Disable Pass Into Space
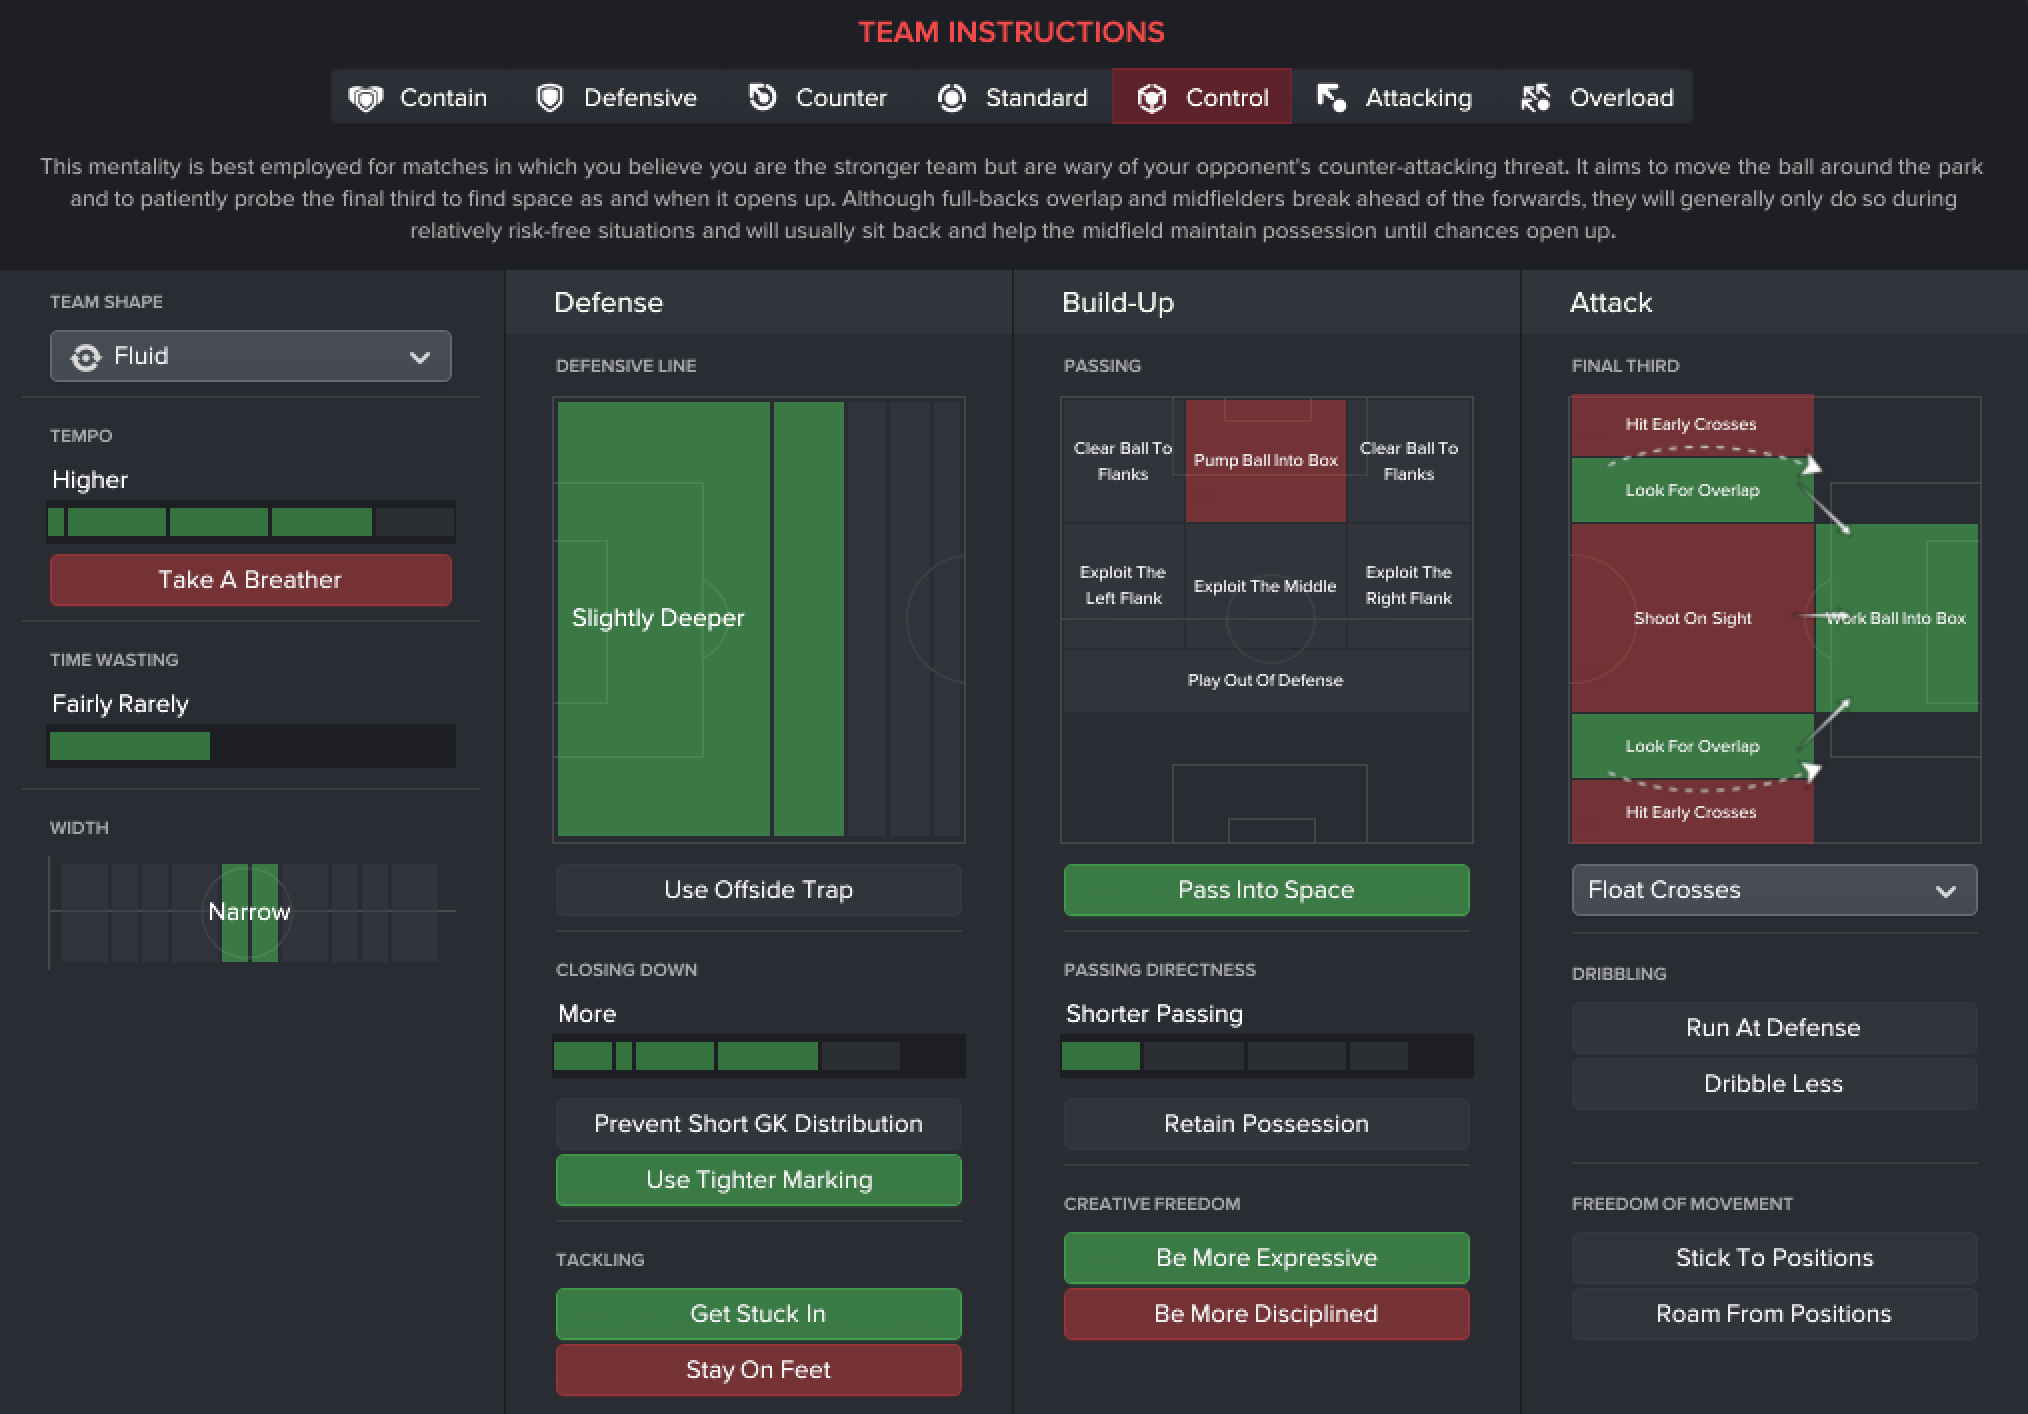The width and height of the screenshot is (2028, 1414). click(x=1267, y=890)
